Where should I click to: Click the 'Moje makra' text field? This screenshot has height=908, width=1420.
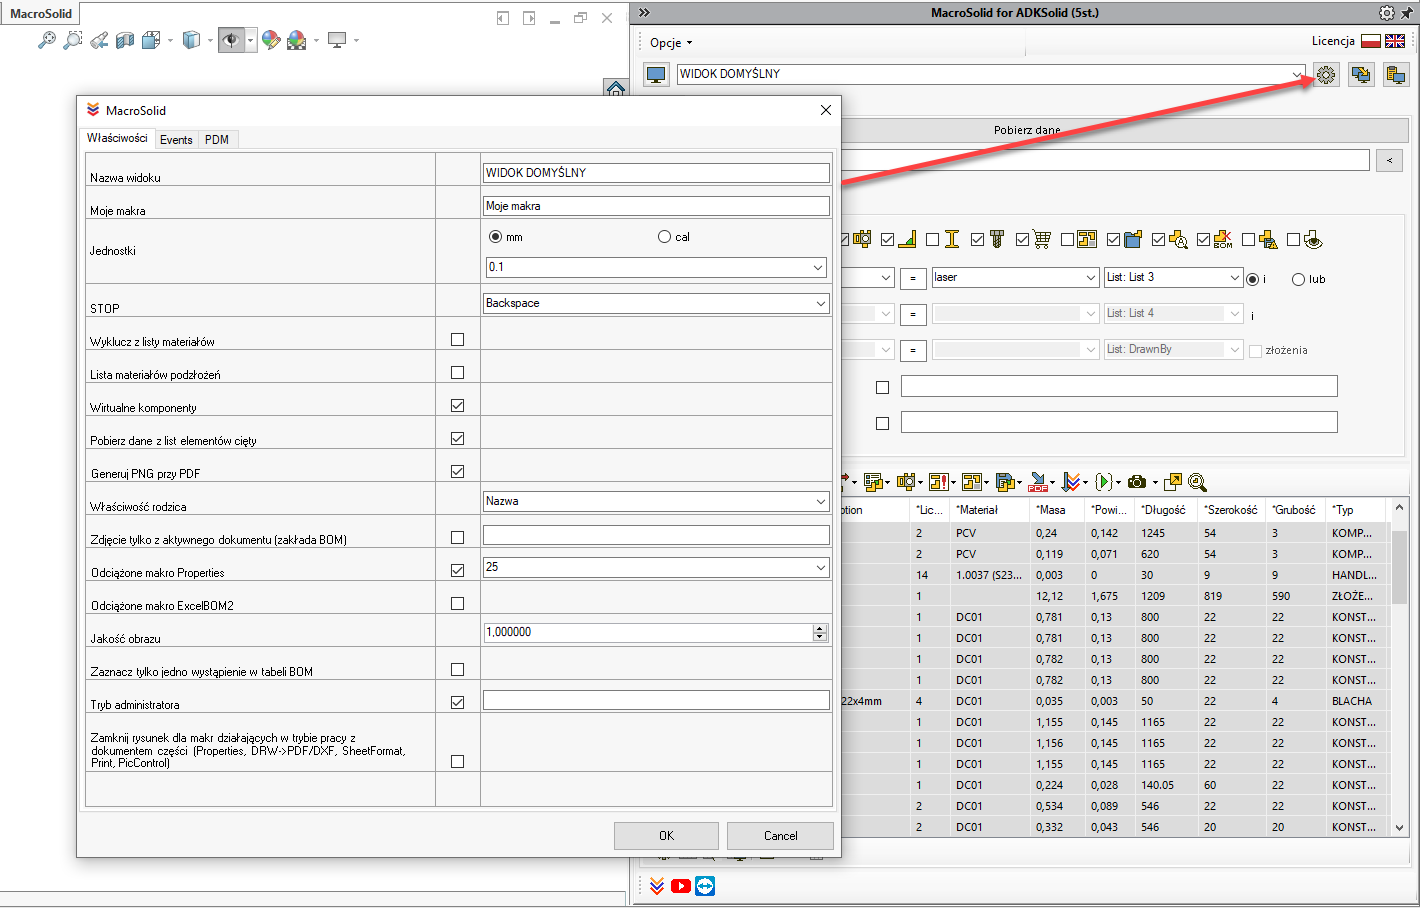[x=656, y=206]
